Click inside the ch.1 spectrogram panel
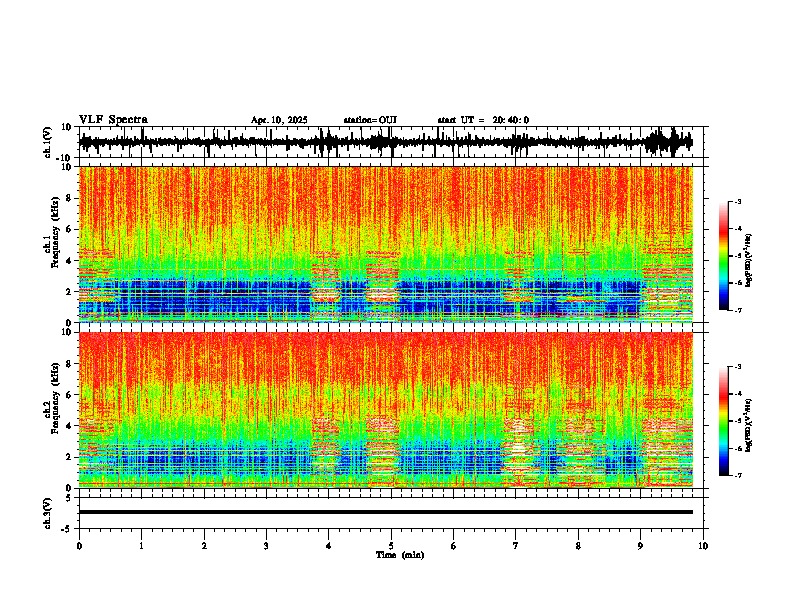The height and width of the screenshot is (612, 792). point(385,244)
